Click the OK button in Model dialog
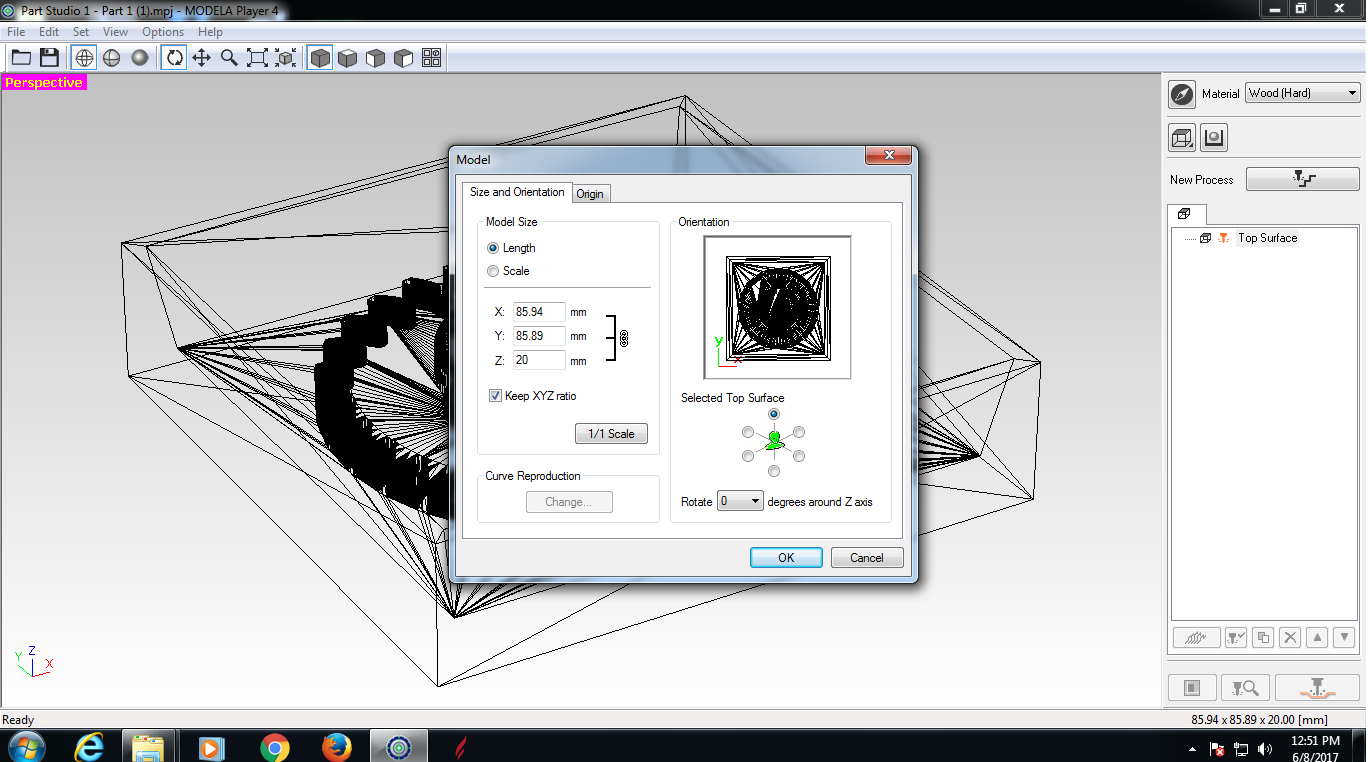Screen dimensions: 1368x762 coord(786,558)
